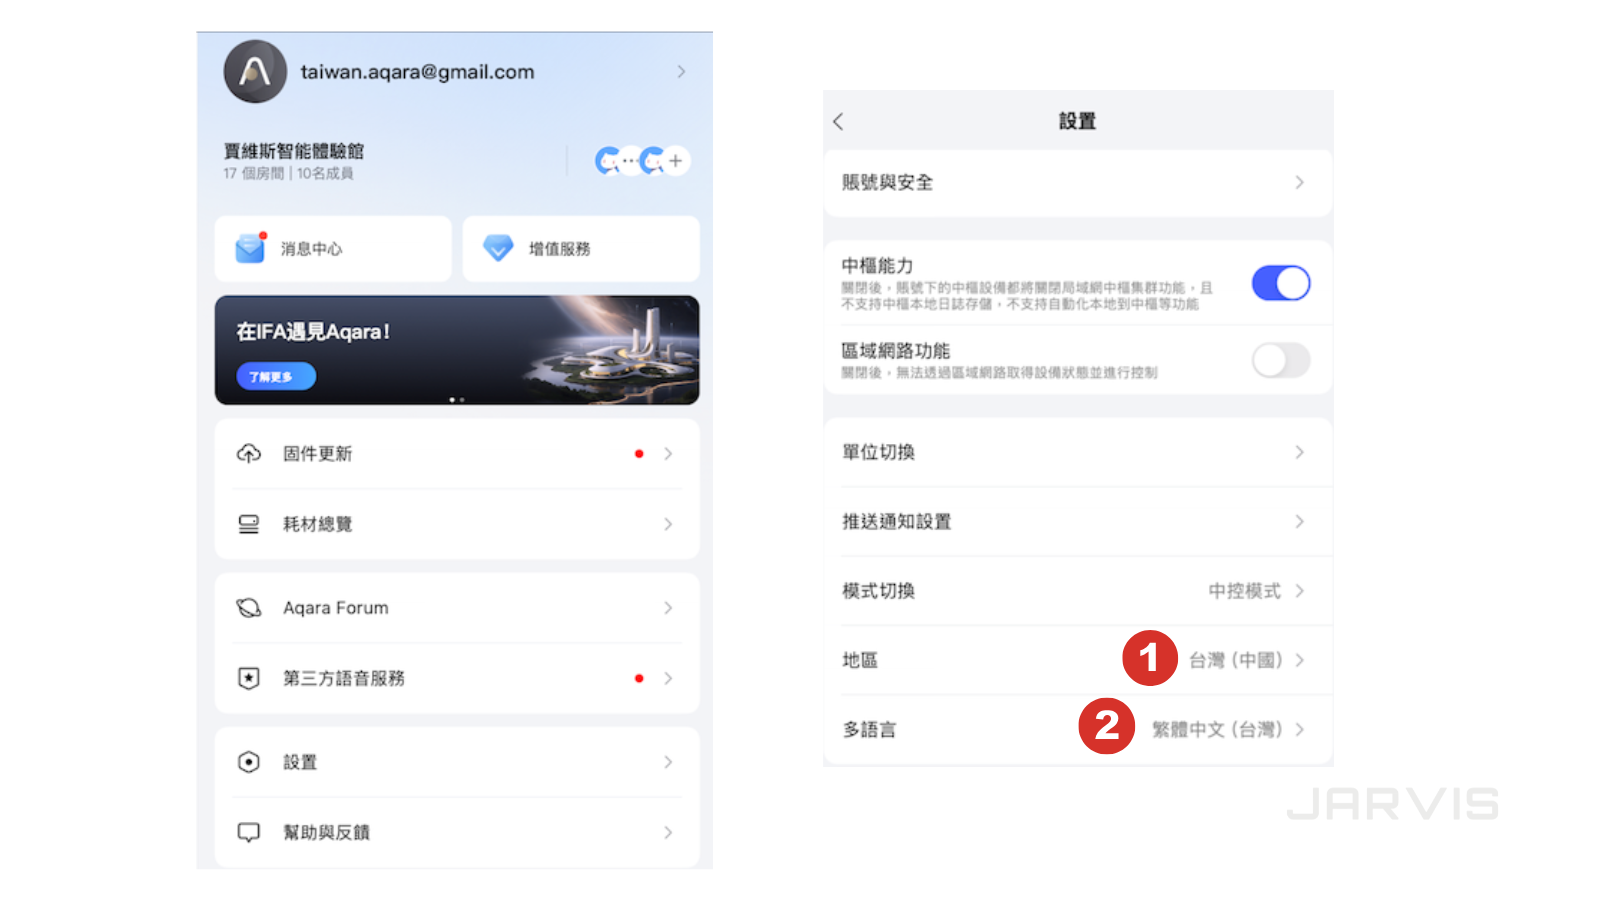The height and width of the screenshot is (900, 1600).
Task: Tap the 了解更多 banner button
Action: (275, 377)
